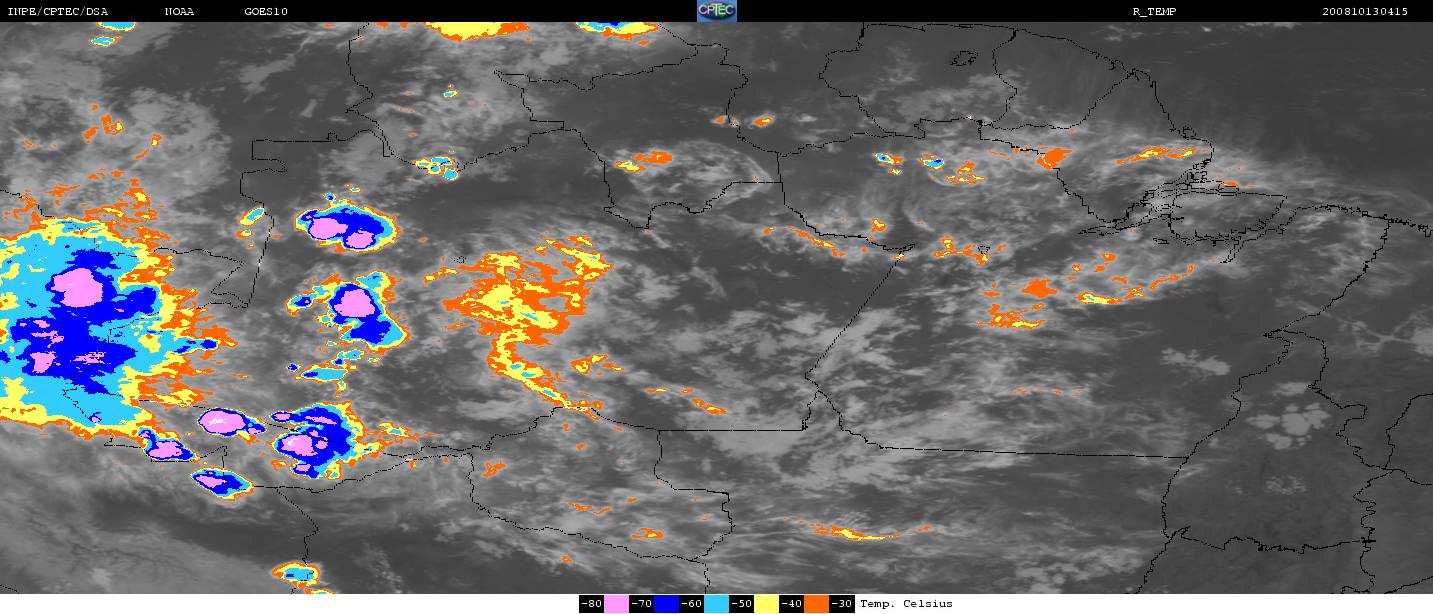Click the INPE/CPTEC/DSA header text
The image size is (1433, 614).
[x=57, y=12]
